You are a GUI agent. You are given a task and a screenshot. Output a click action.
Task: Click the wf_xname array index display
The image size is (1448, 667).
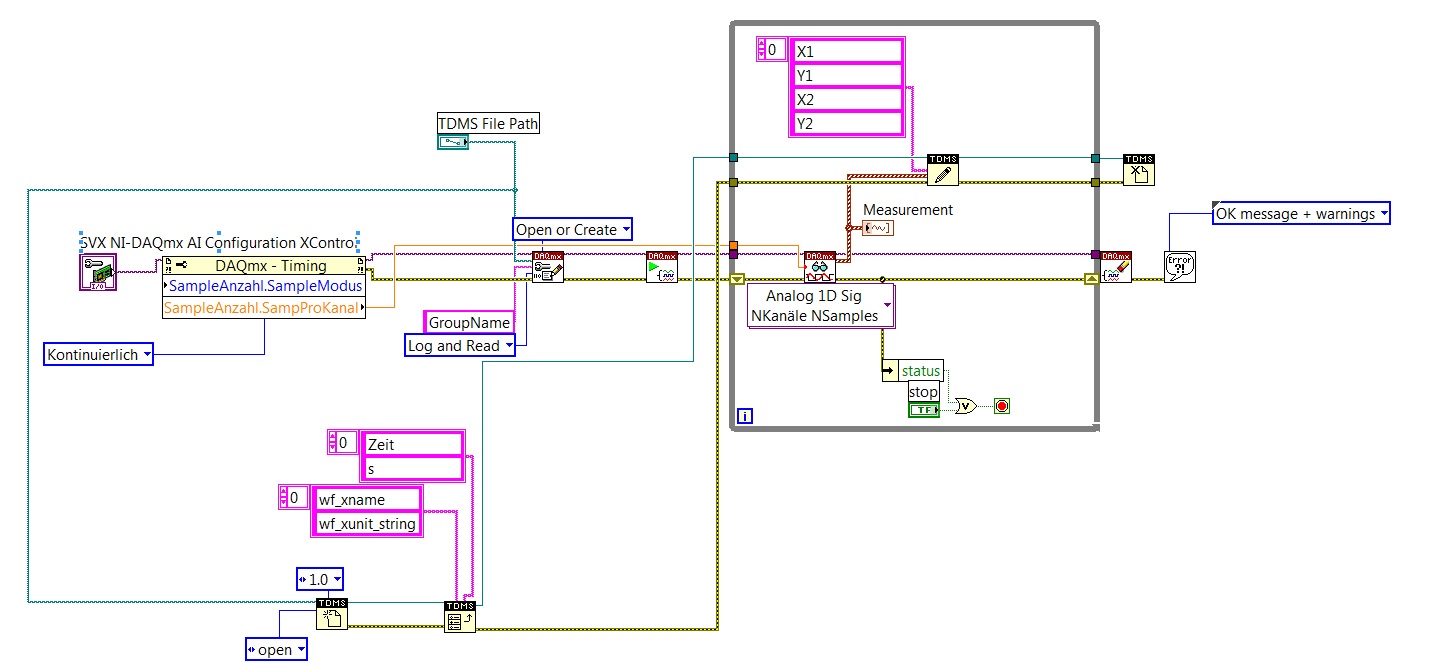[x=293, y=497]
